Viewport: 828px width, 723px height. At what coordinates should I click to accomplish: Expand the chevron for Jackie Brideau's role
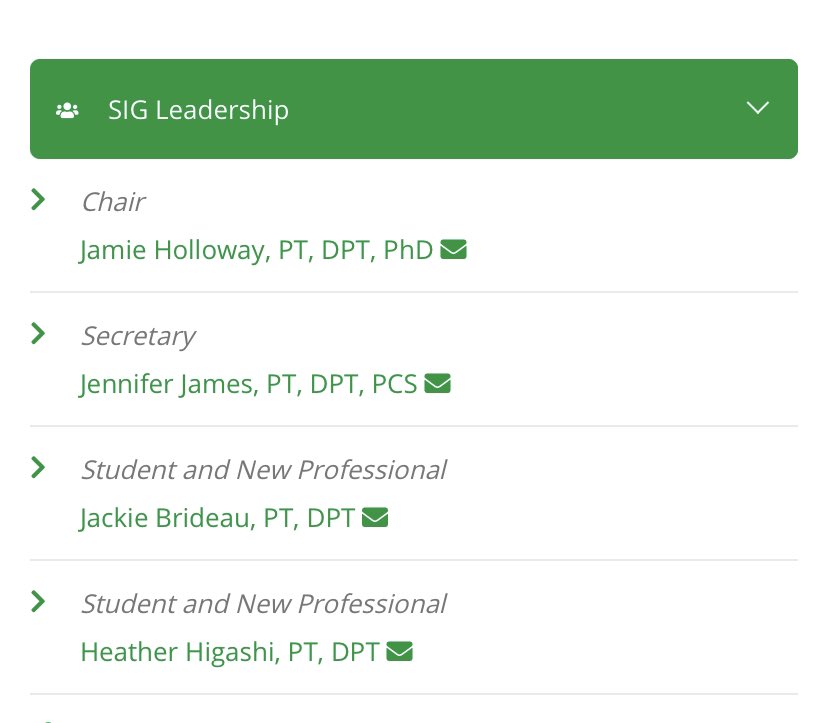[x=37, y=467]
